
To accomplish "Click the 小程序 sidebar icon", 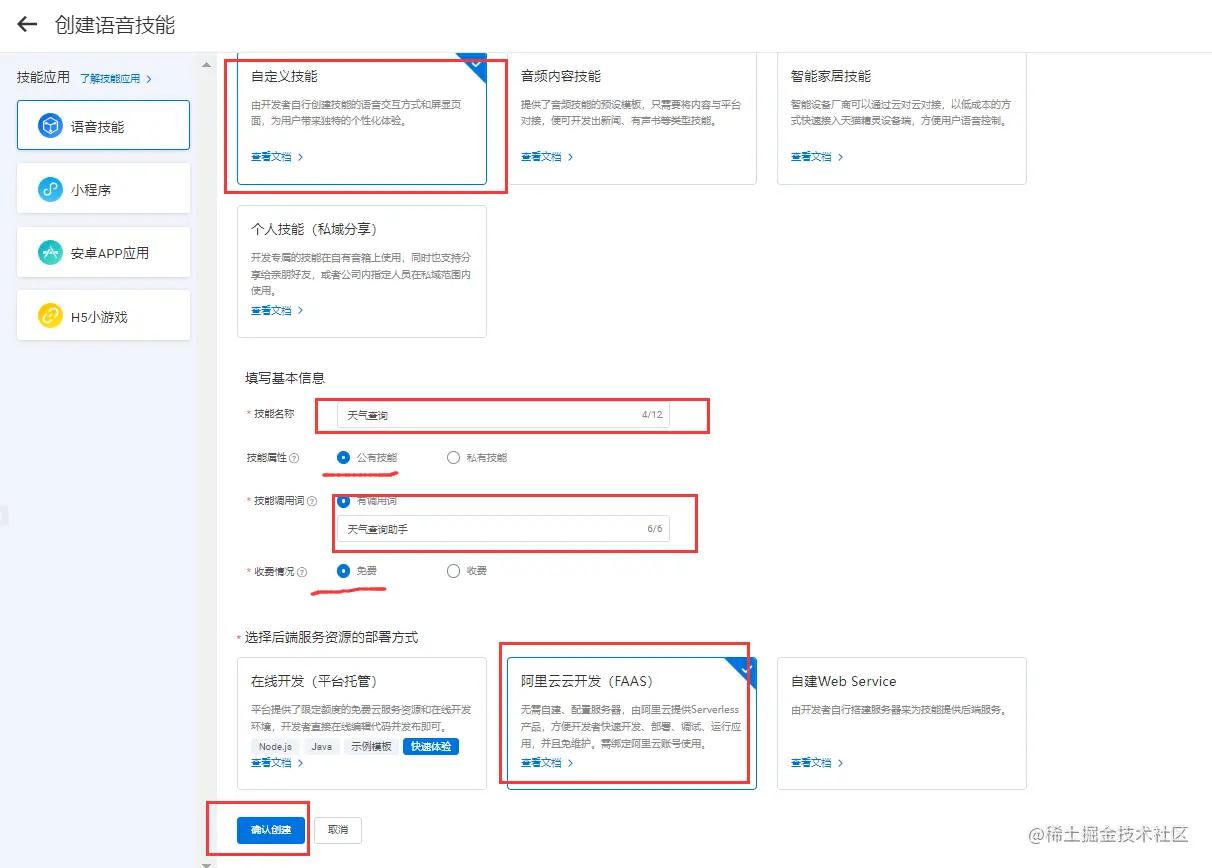I will click(50, 189).
